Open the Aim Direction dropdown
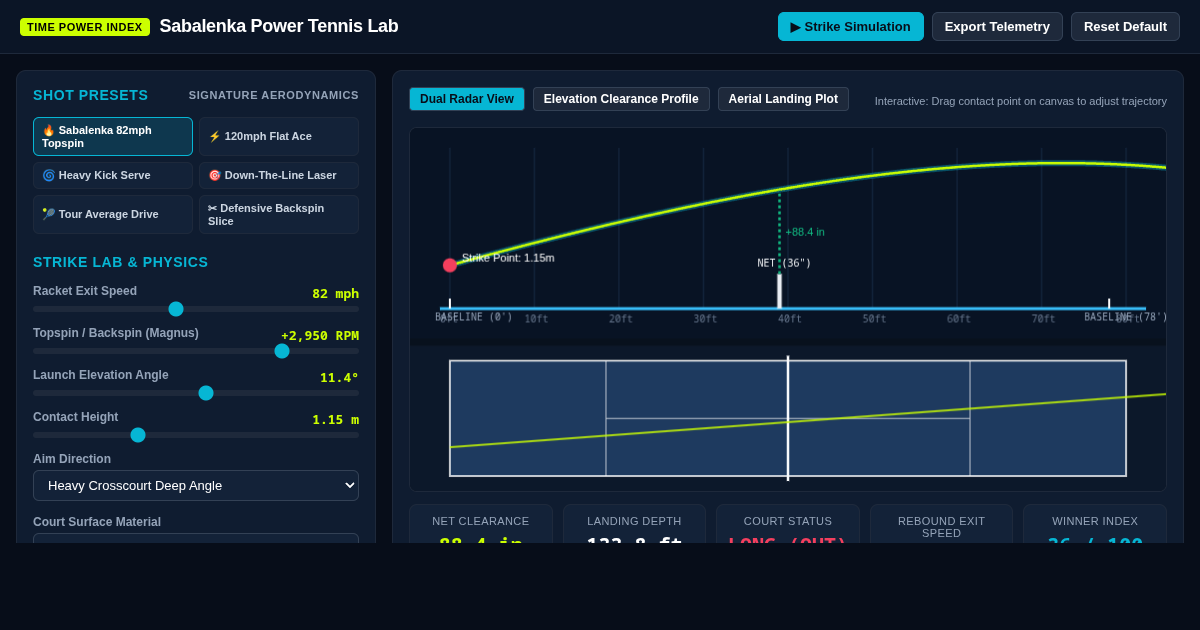Viewport: 1200px width, 630px height. (x=196, y=486)
